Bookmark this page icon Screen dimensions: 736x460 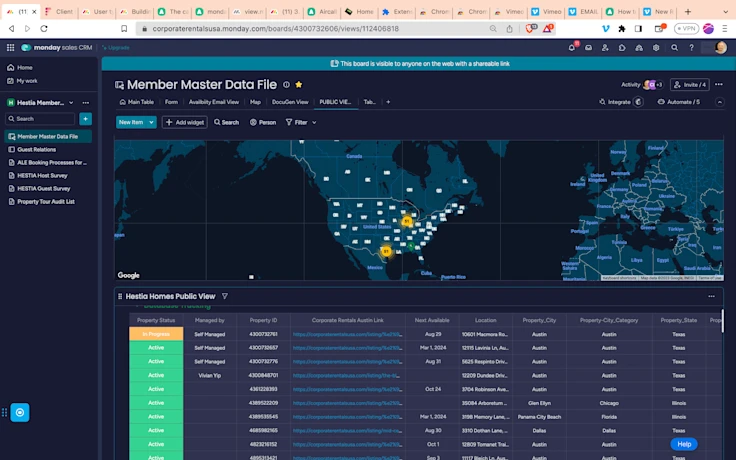124,29
